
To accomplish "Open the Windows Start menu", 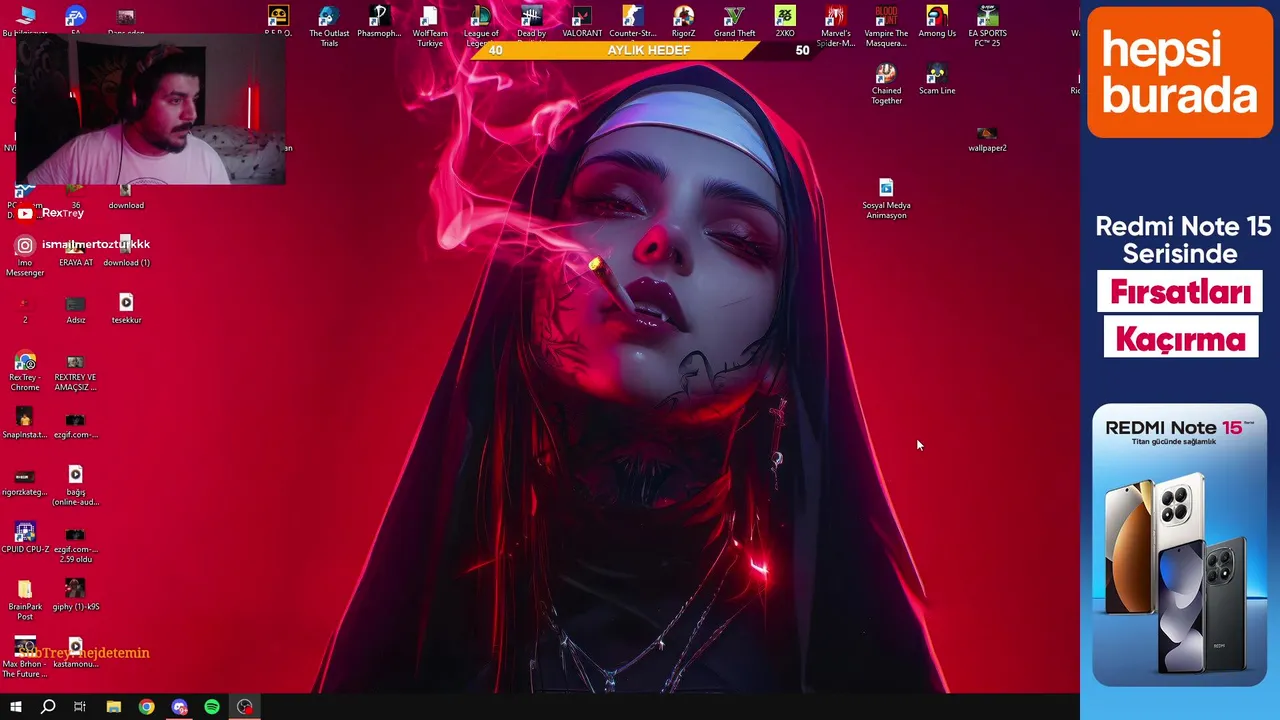I will pyautogui.click(x=16, y=707).
